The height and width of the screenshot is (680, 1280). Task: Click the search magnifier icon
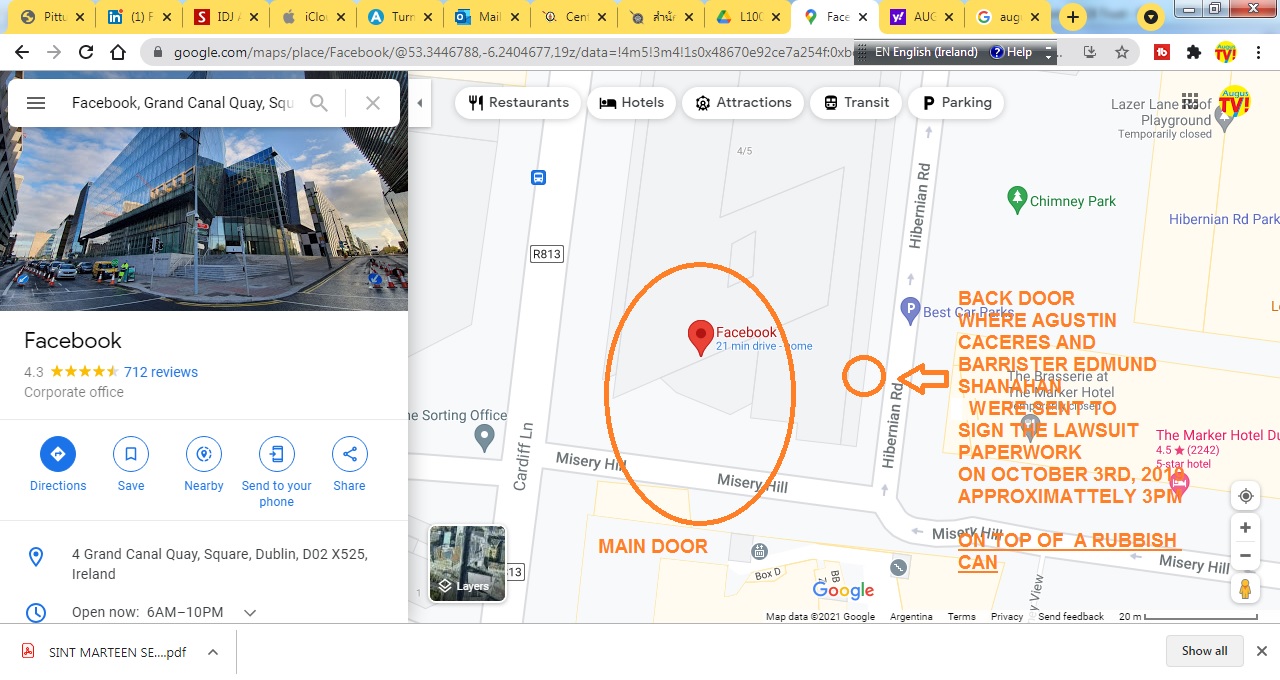pyautogui.click(x=319, y=103)
